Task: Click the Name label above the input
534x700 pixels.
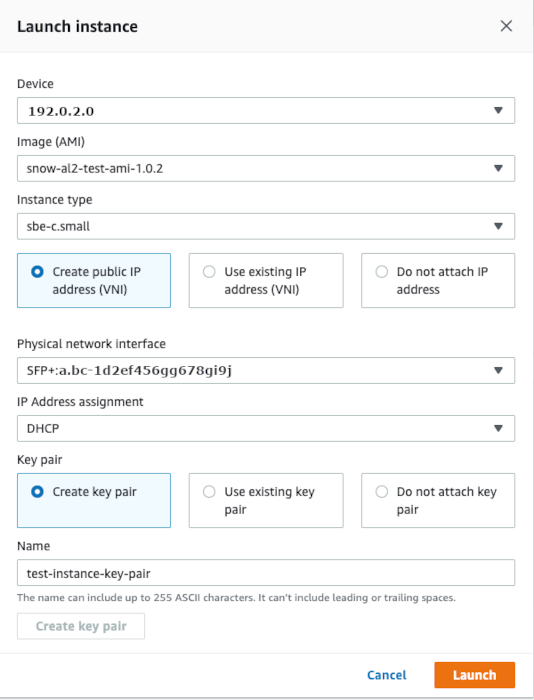Action: click(x=33, y=546)
